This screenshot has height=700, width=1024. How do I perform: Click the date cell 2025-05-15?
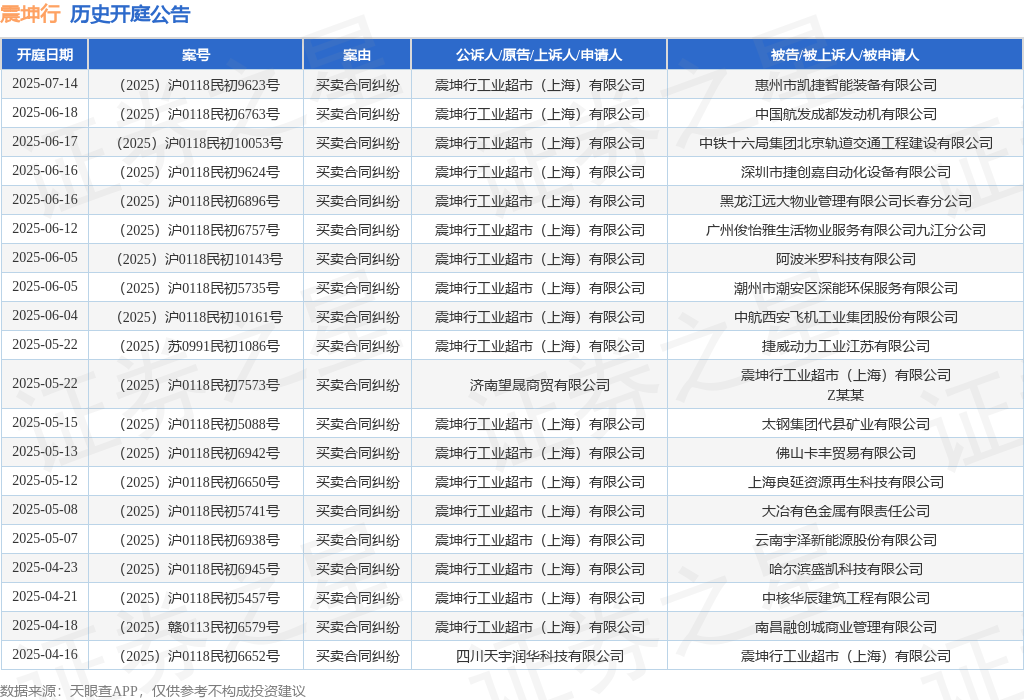point(44,422)
